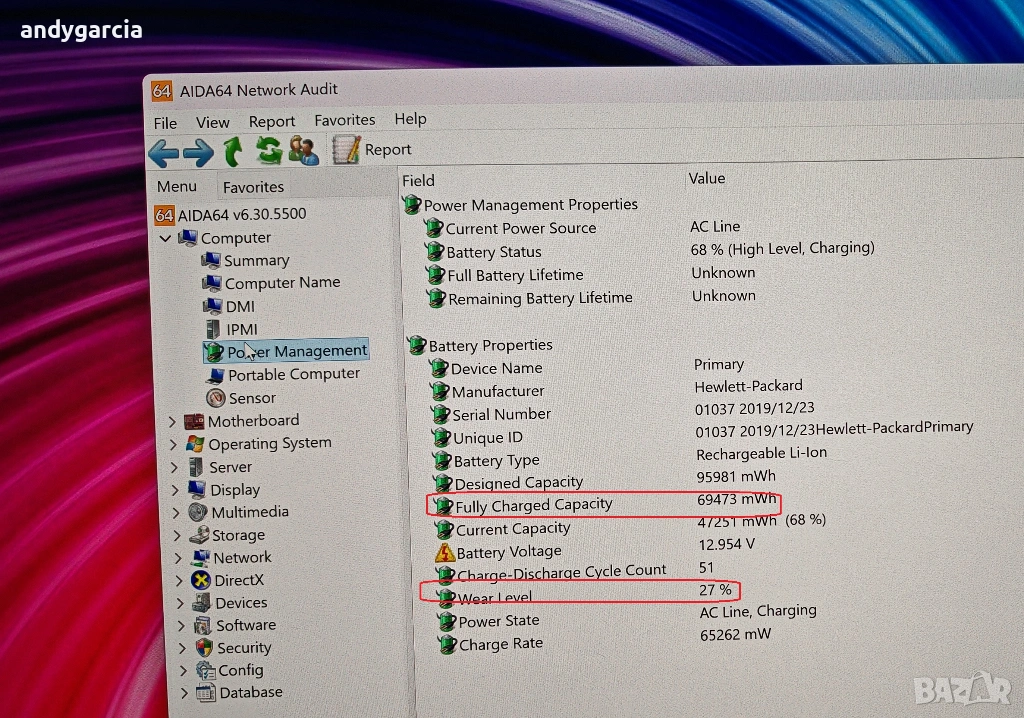Select the Summary tree item
1024x718 pixels.
tap(256, 261)
